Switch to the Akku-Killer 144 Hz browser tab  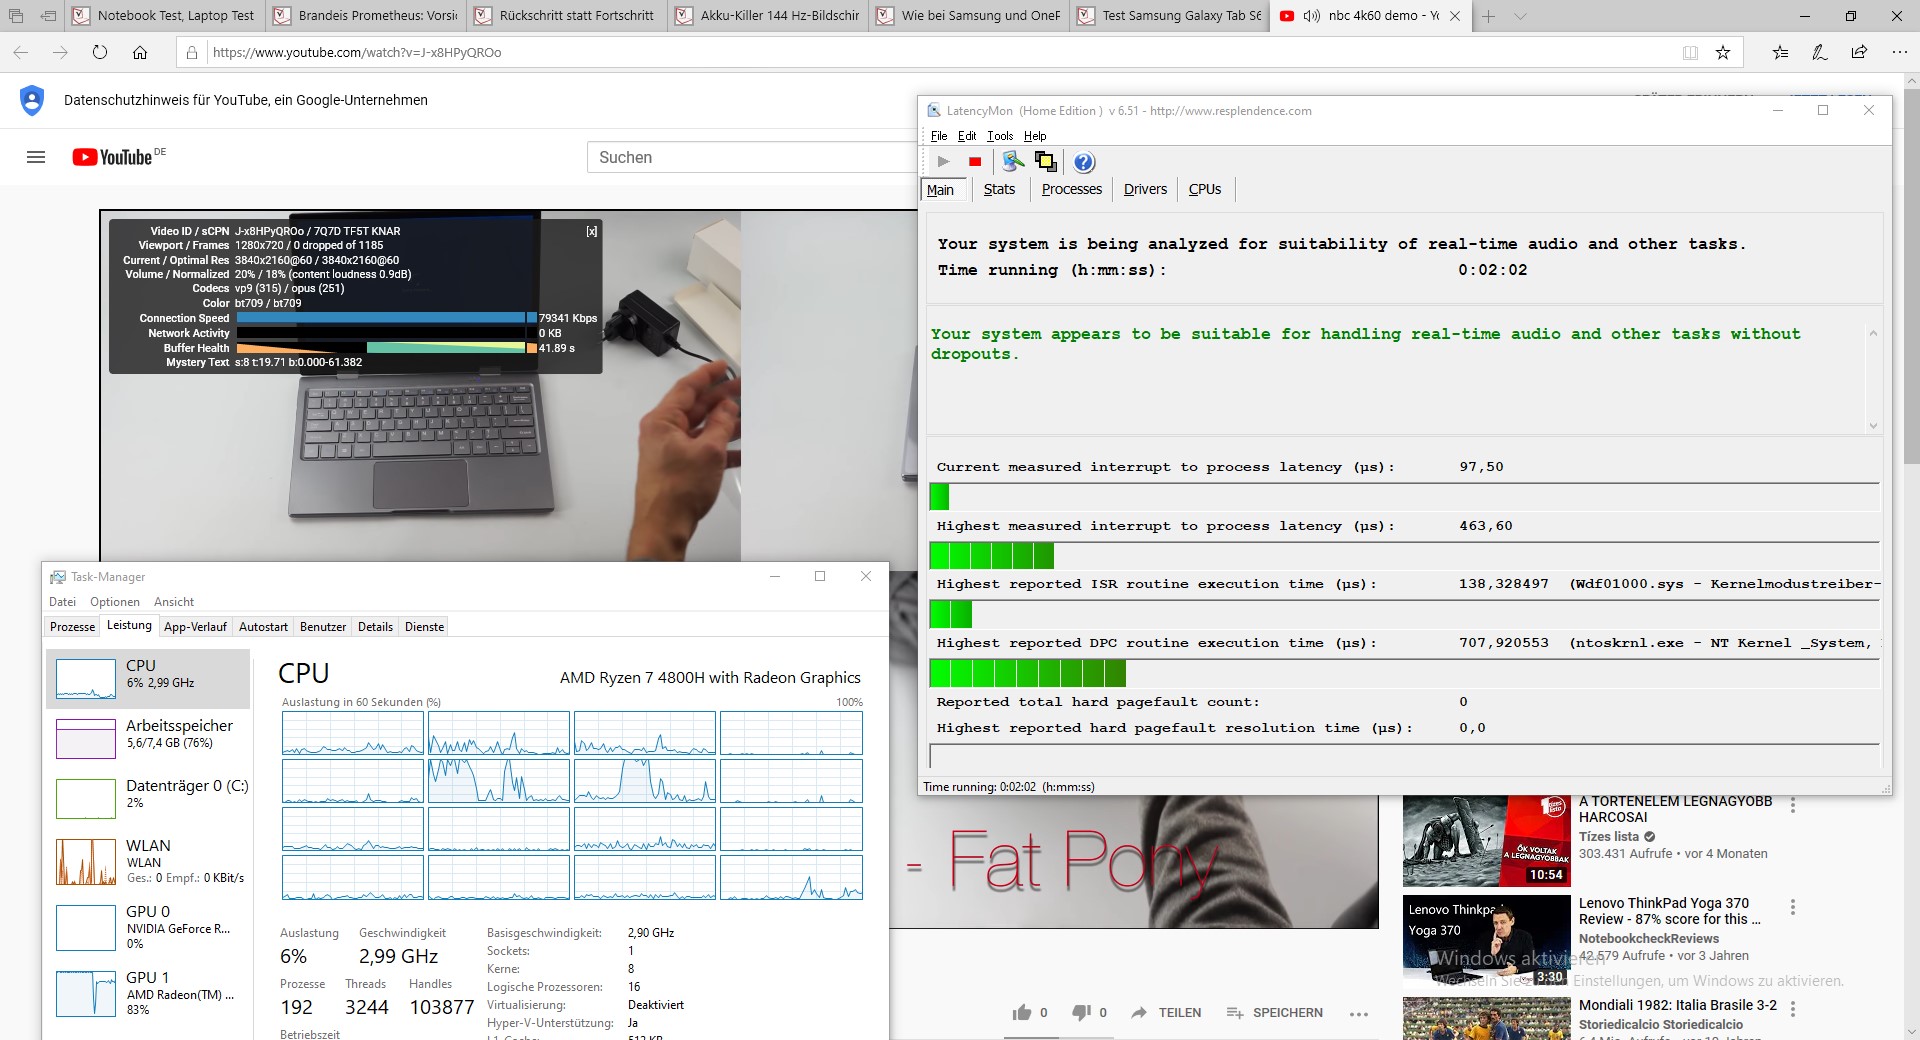point(769,16)
